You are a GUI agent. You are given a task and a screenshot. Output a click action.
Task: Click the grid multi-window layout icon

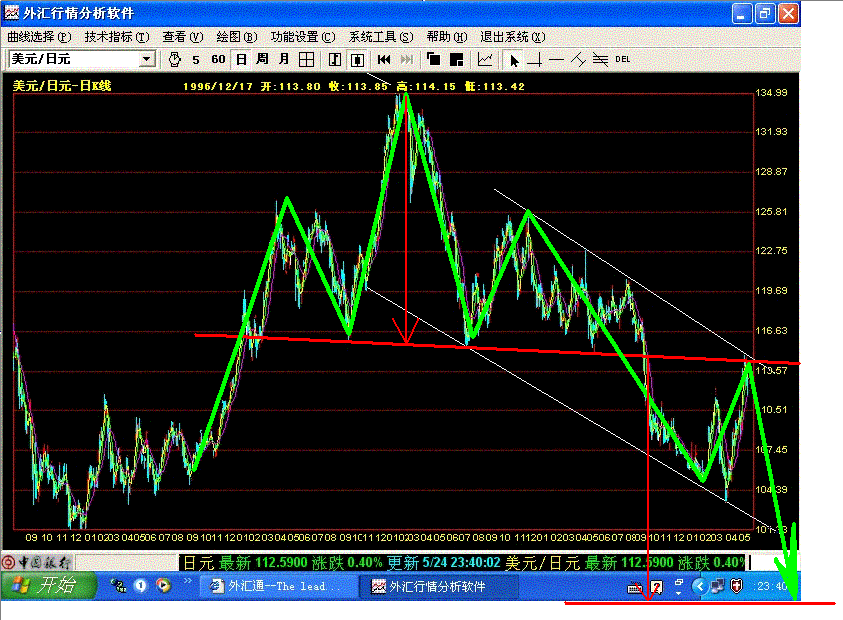point(307,60)
